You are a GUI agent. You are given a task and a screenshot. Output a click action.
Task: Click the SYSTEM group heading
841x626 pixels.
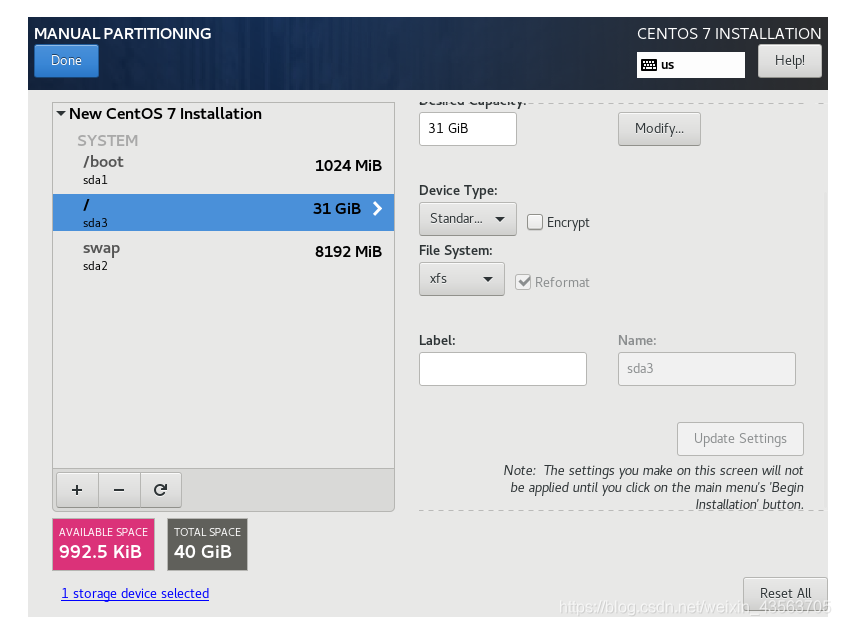pyautogui.click(x=108, y=141)
